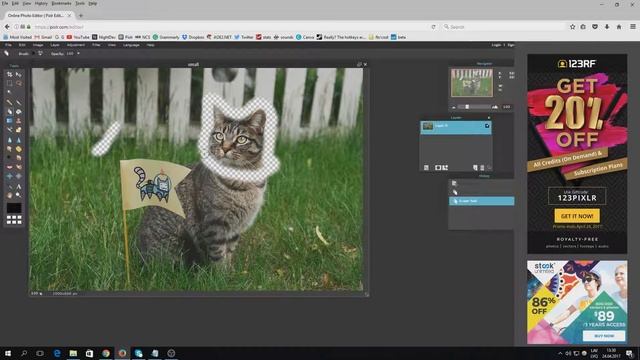Select the Sponge tool

coord(18,149)
